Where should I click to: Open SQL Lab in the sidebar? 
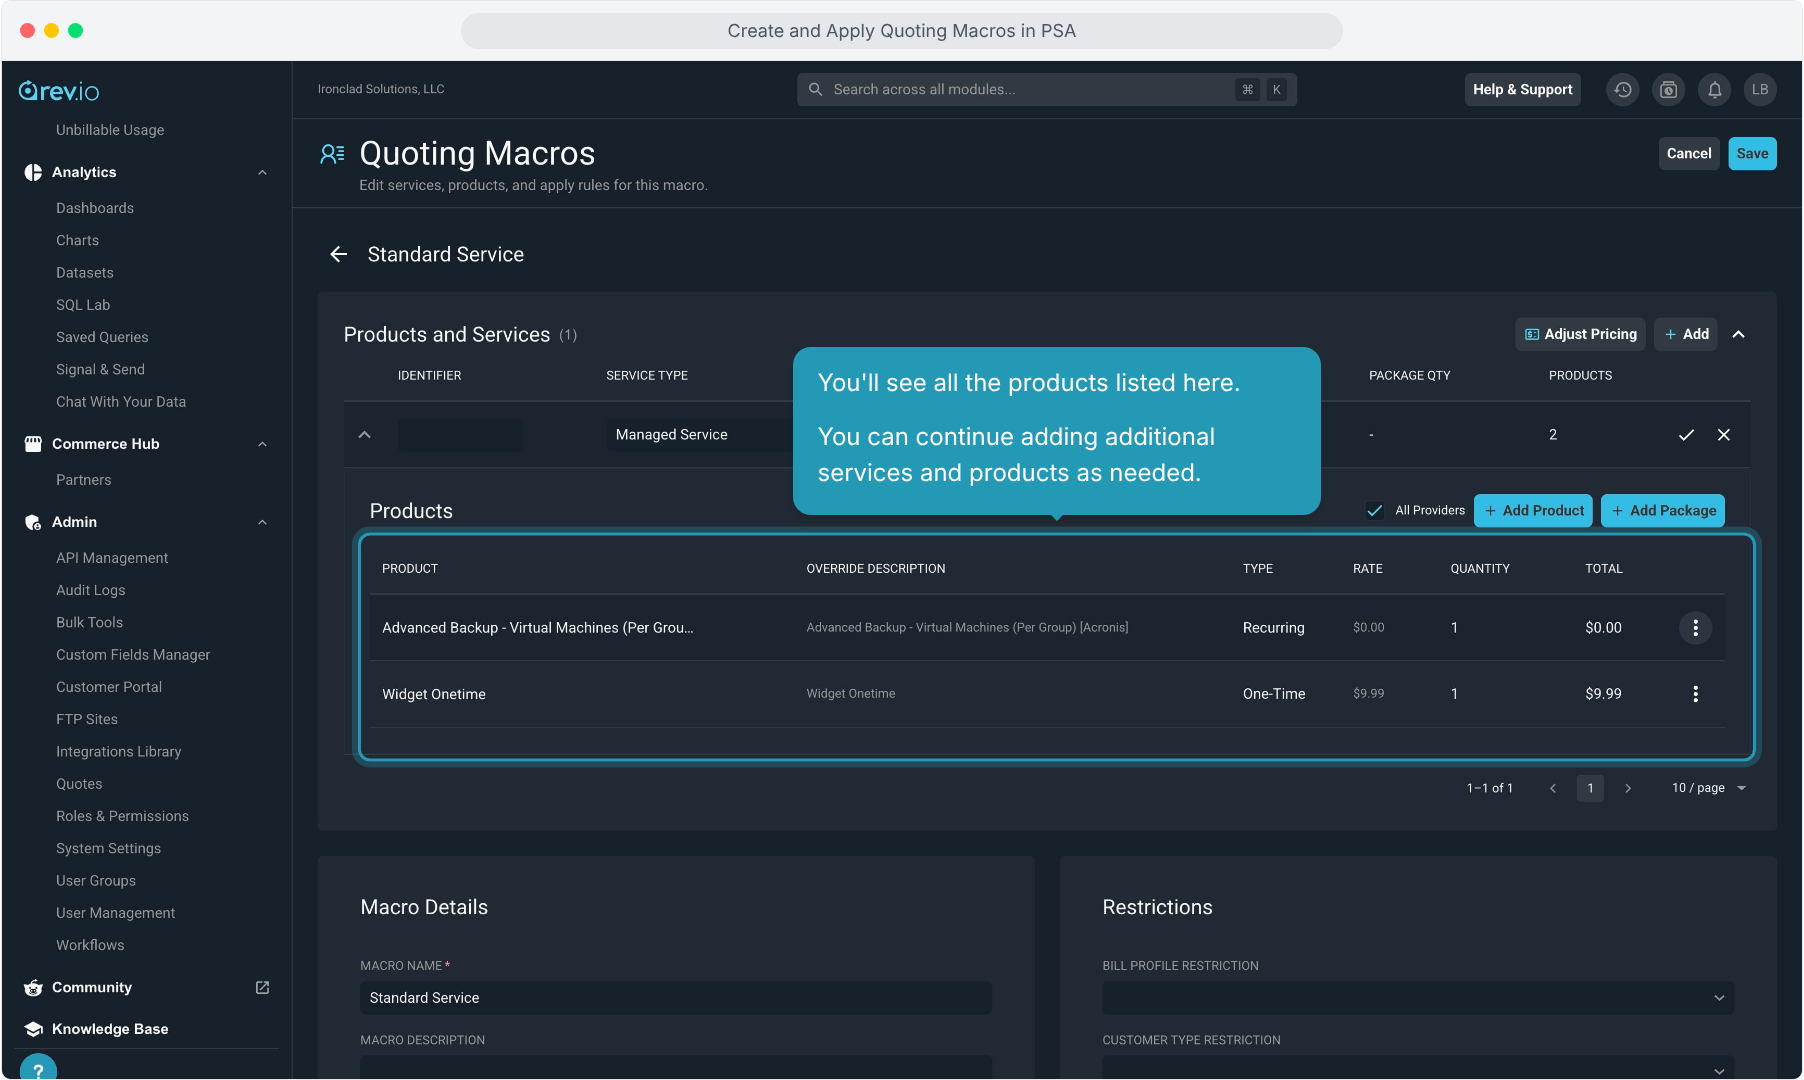point(83,305)
